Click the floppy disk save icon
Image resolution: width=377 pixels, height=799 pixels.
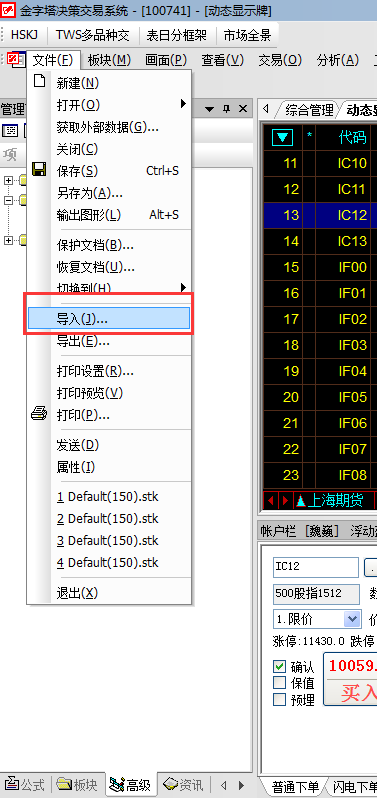click(39, 170)
